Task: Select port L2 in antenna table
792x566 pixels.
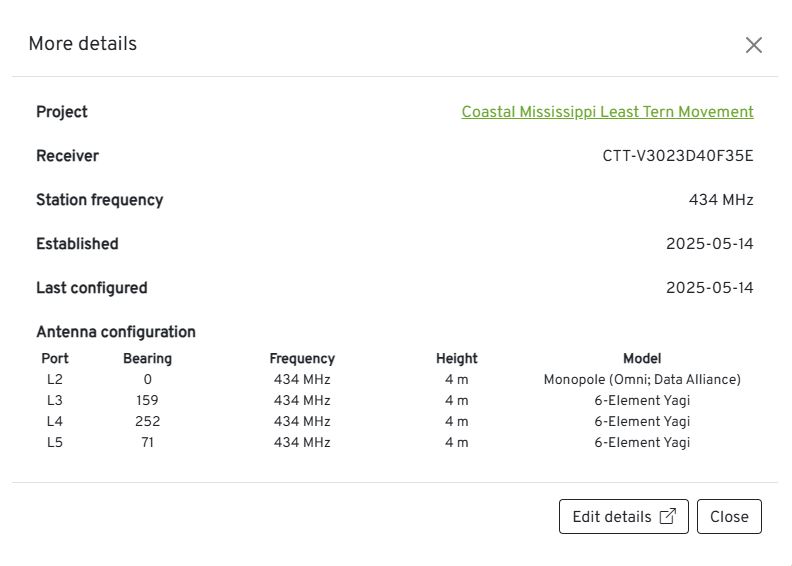Action: click(x=55, y=380)
